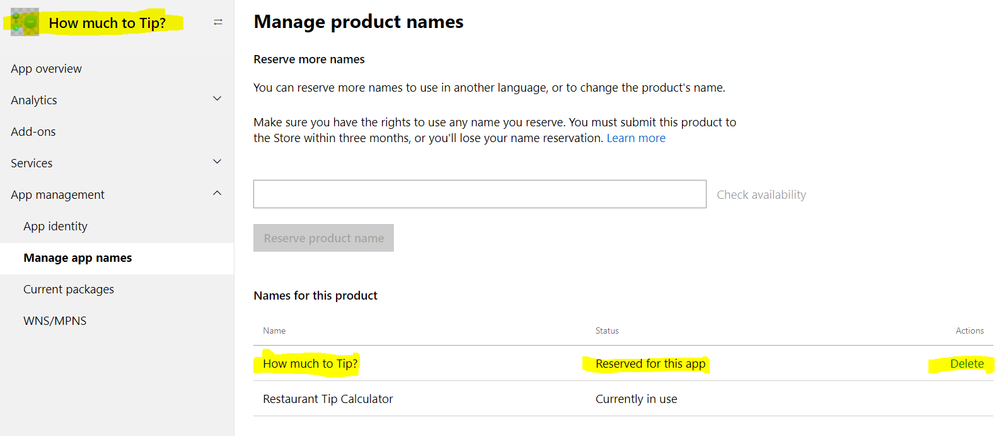The width and height of the screenshot is (999, 436).
Task: Open the App overview page
Action: pyautogui.click(x=46, y=69)
